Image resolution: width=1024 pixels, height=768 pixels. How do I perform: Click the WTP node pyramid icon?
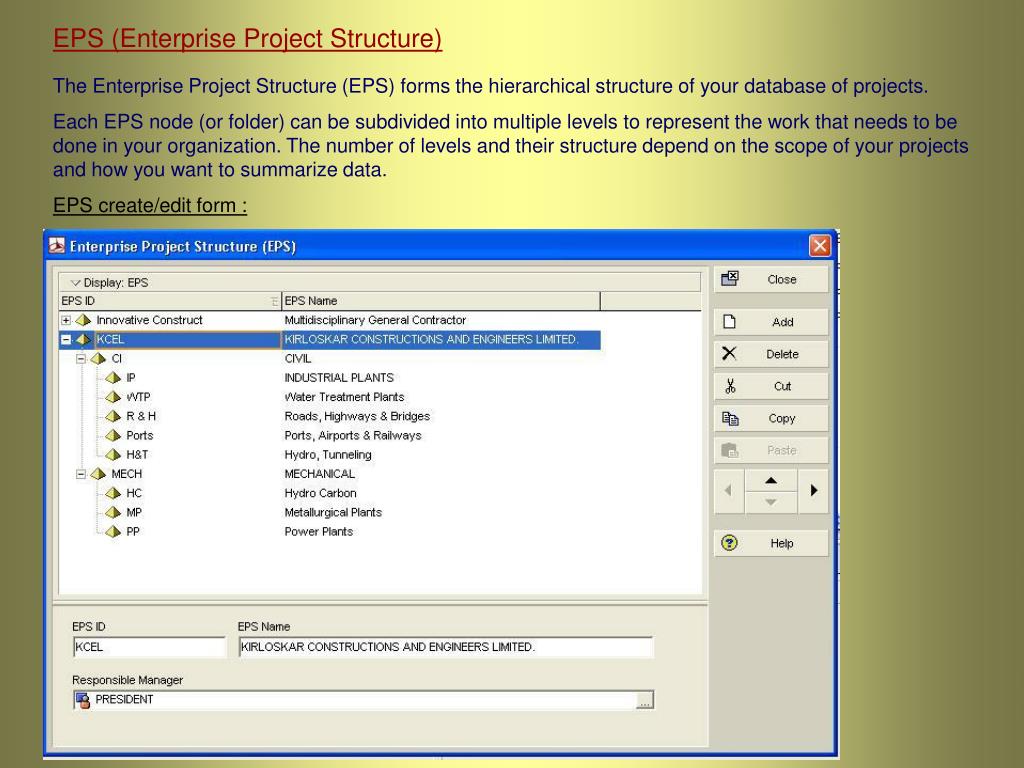[x=113, y=397]
